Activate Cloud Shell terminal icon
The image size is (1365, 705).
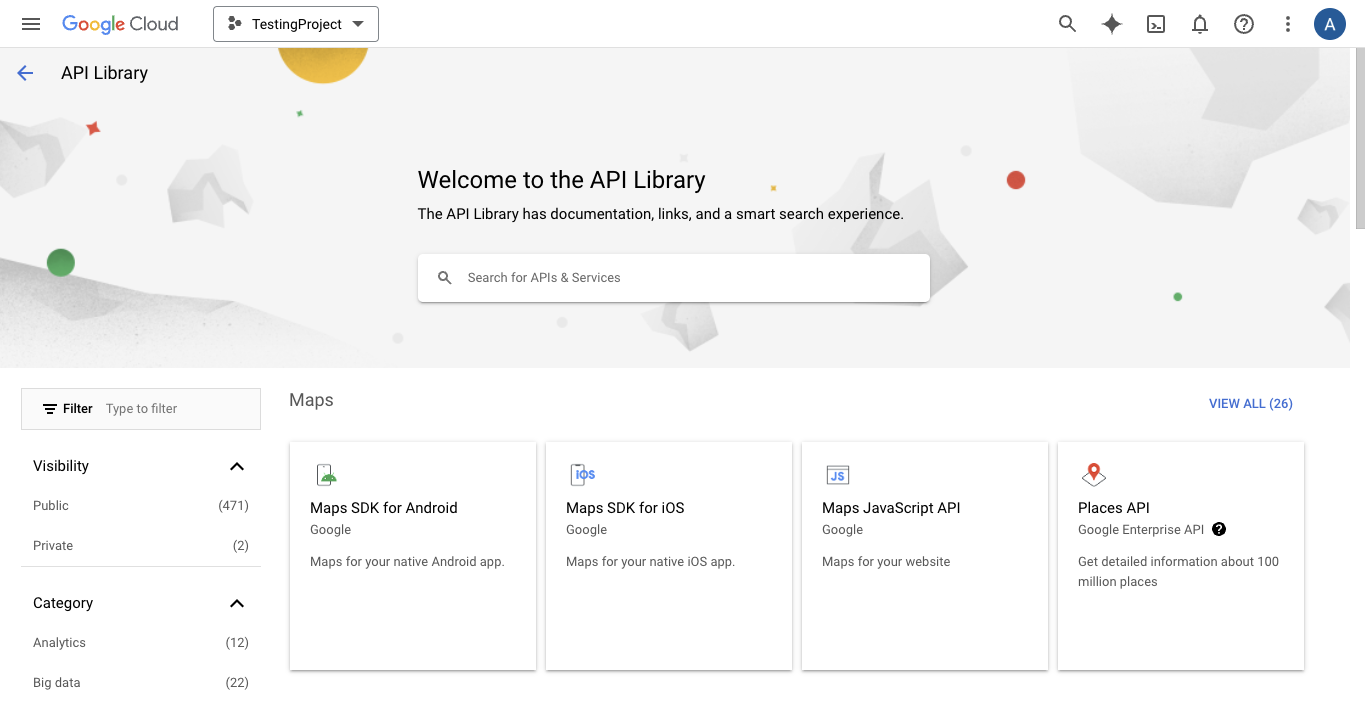1156,24
